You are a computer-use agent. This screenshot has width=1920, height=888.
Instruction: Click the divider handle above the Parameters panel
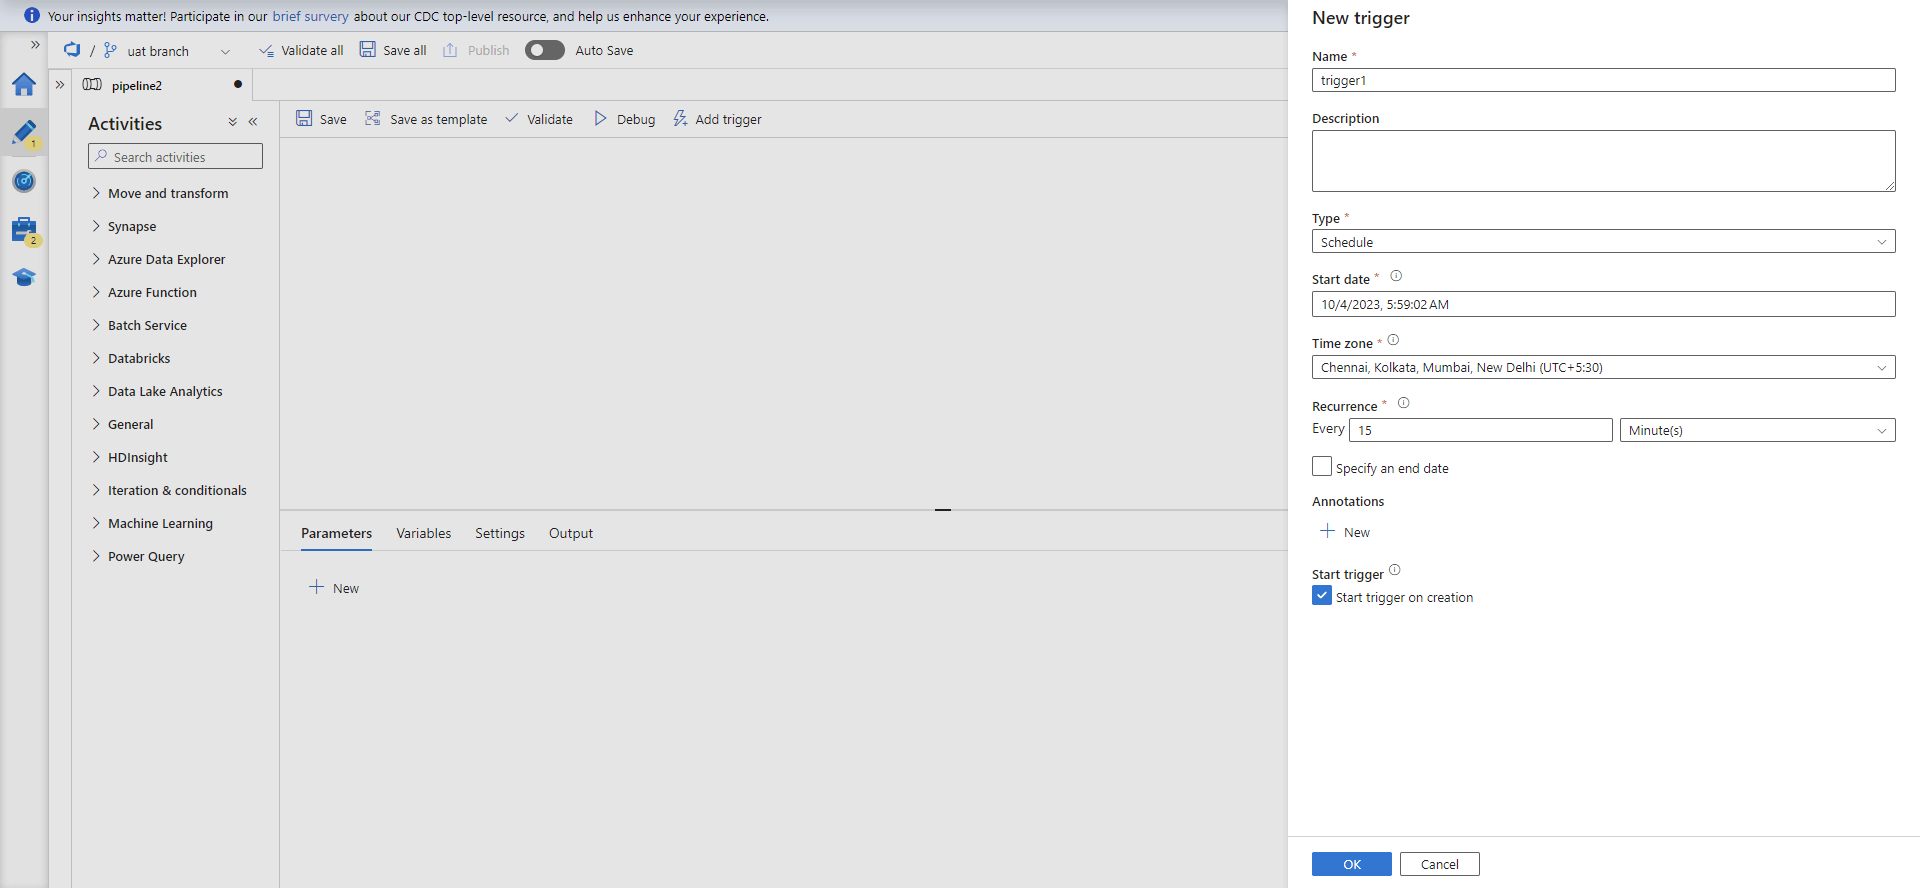pos(942,510)
